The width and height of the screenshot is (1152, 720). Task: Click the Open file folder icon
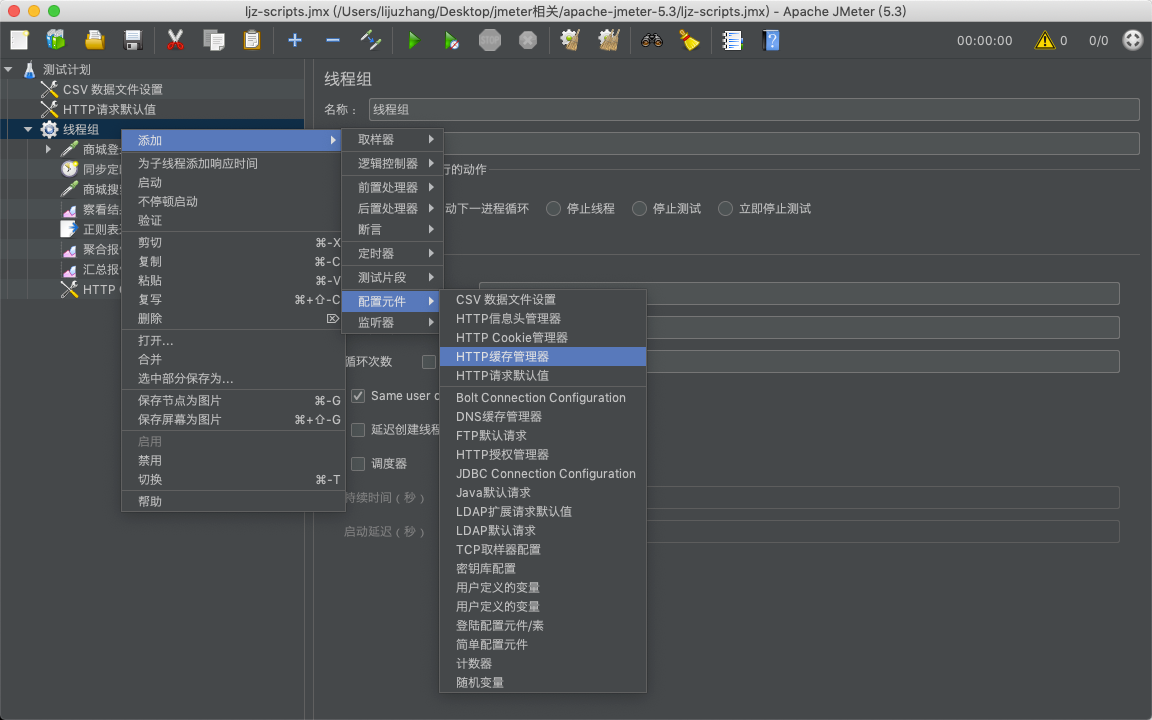(94, 40)
